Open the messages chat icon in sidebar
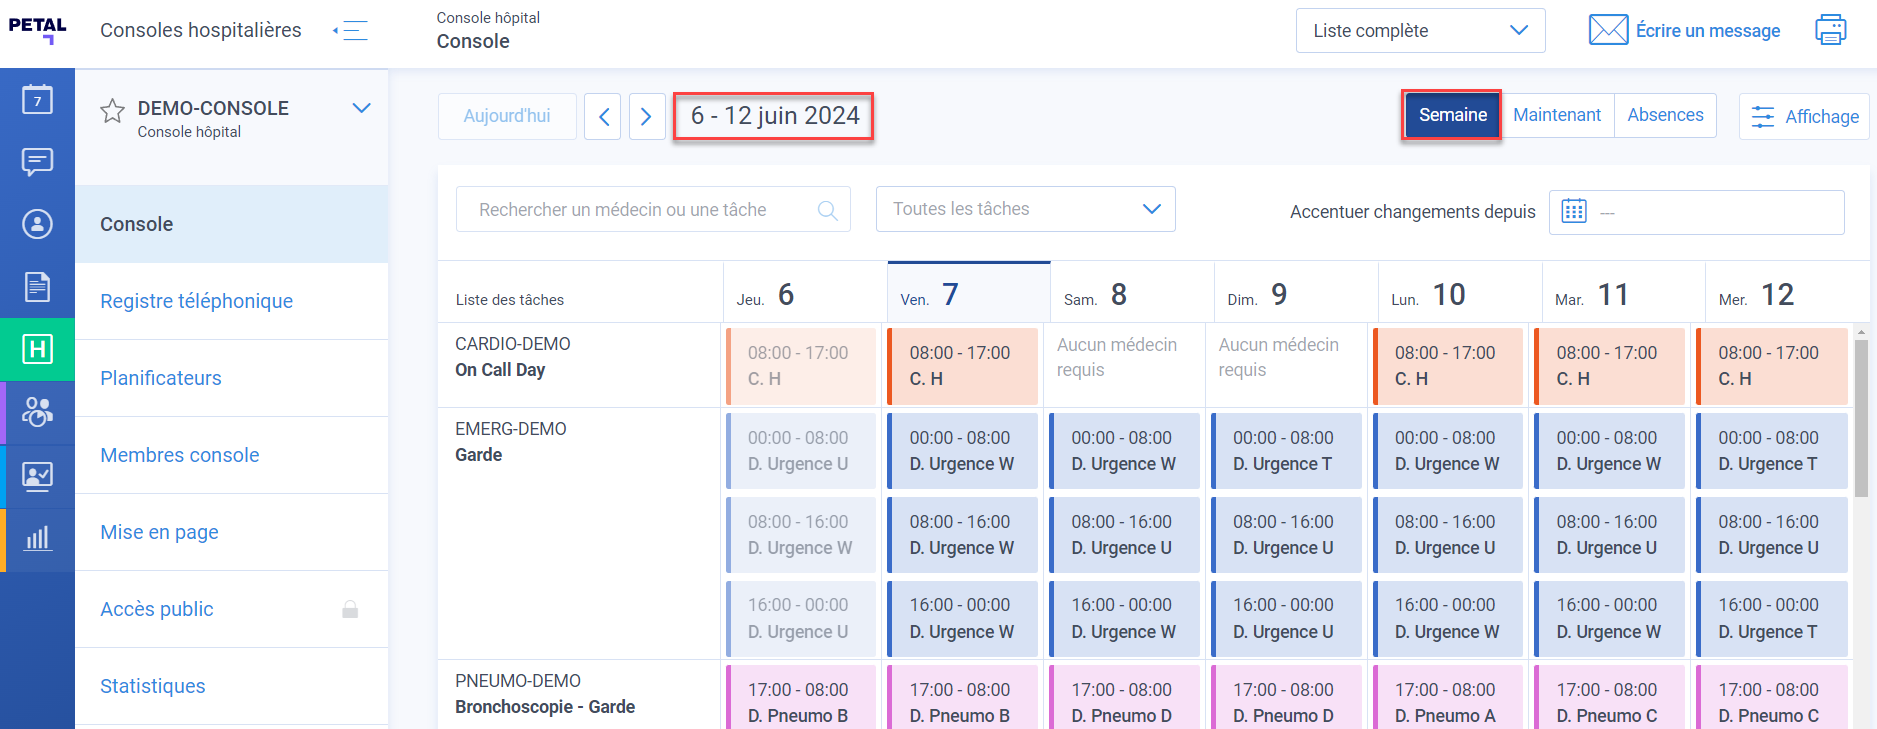This screenshot has width=1877, height=729. [37, 161]
